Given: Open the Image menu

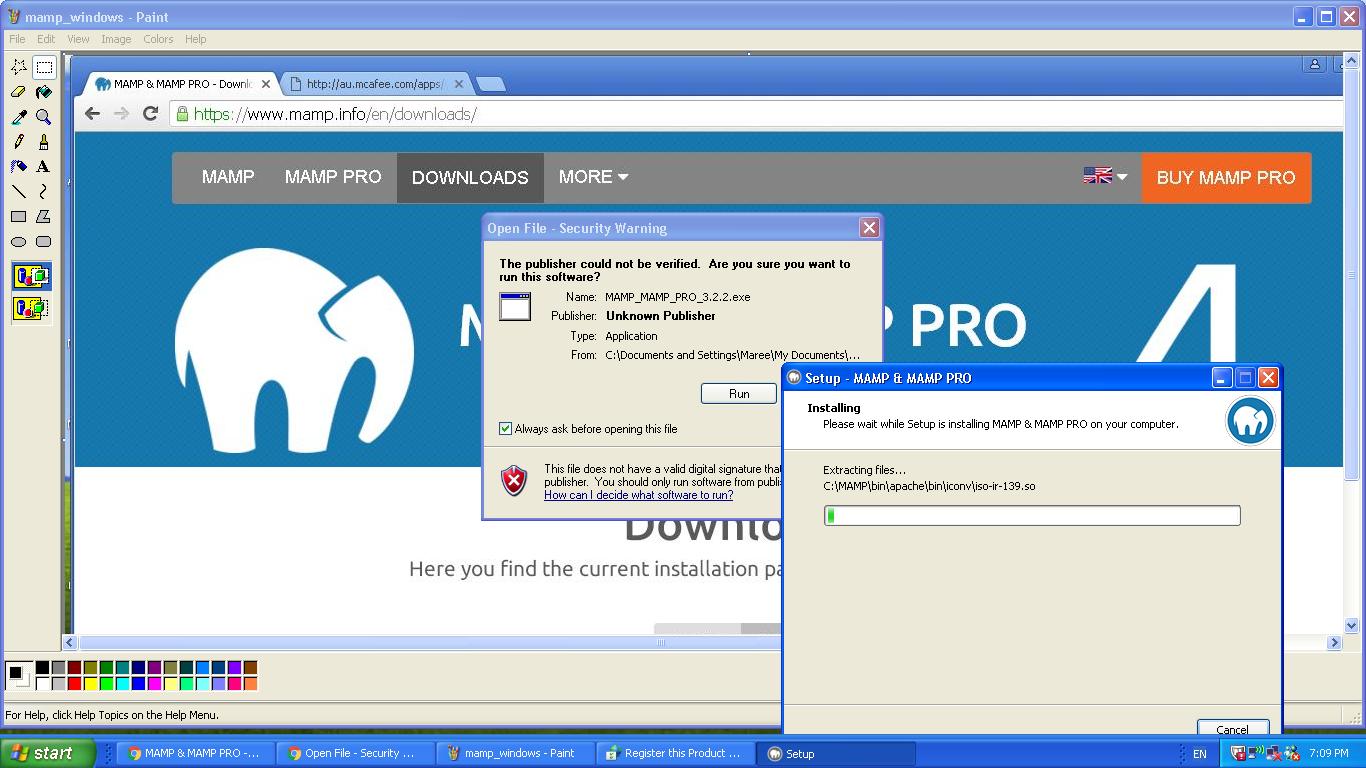Looking at the screenshot, I should point(116,39).
